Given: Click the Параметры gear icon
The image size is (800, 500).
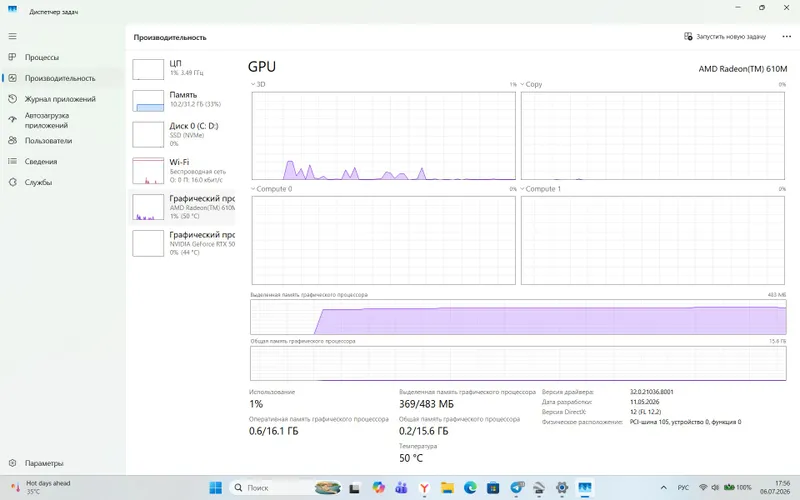Looking at the screenshot, I should (x=12, y=463).
